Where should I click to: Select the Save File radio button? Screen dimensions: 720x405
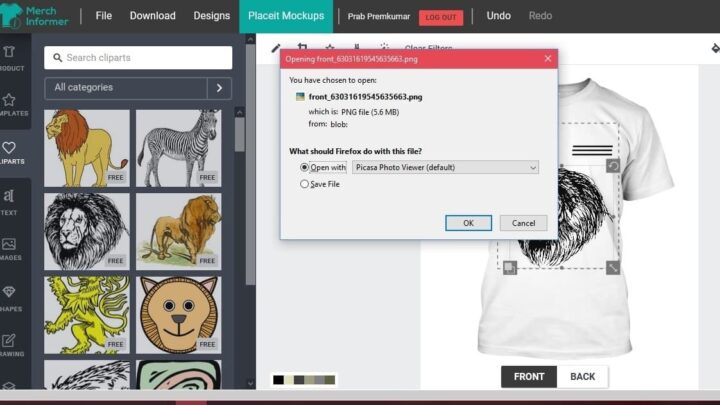[304, 184]
